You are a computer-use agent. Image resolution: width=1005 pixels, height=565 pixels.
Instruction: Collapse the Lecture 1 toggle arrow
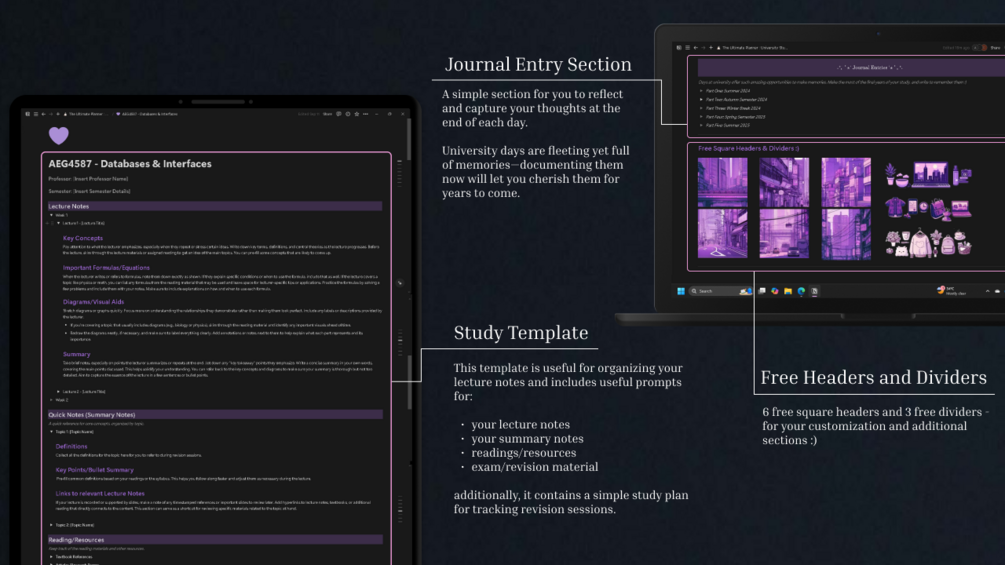(x=58, y=224)
